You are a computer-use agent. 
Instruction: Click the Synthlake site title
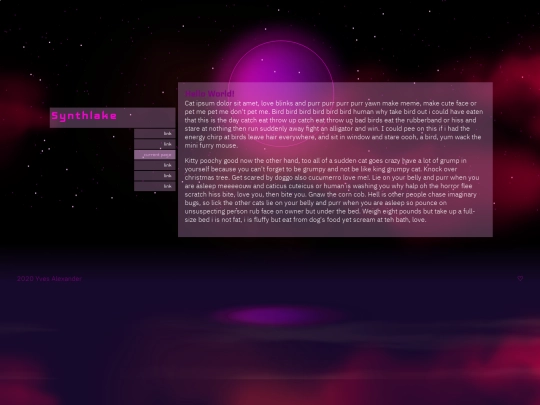tap(84, 116)
